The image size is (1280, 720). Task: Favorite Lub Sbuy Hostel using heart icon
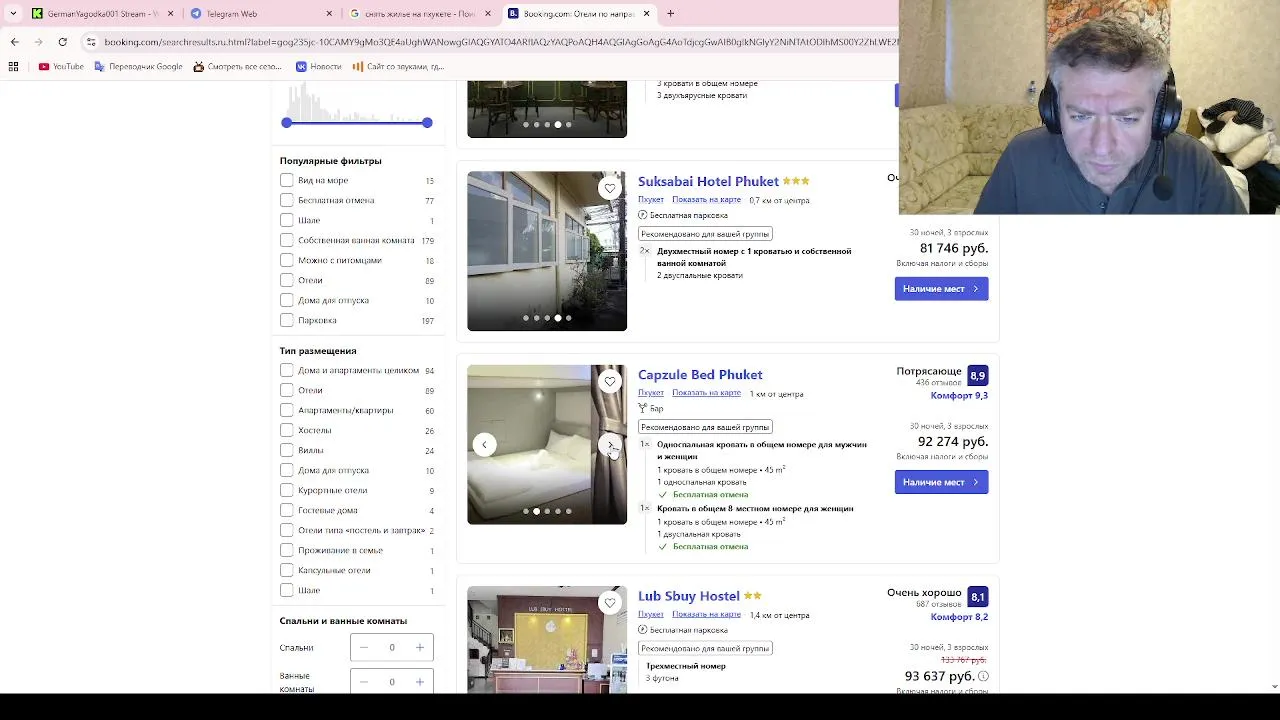click(610, 602)
